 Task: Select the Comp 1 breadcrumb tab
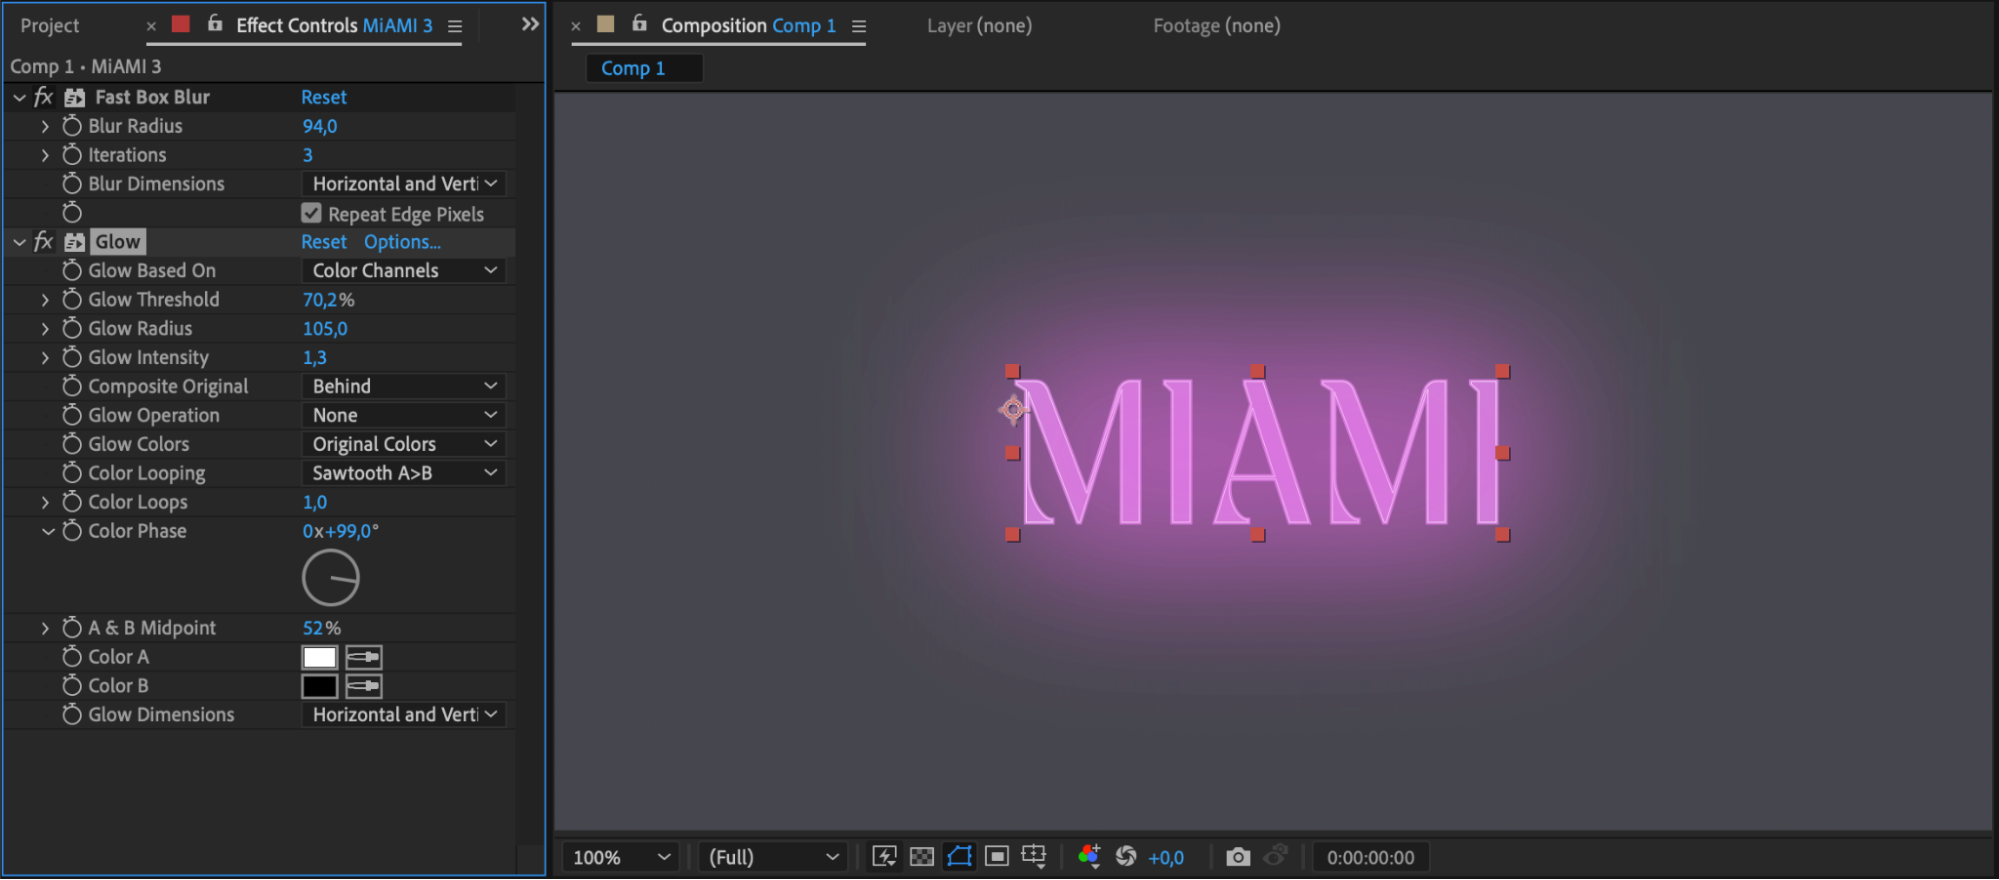[x=632, y=68]
